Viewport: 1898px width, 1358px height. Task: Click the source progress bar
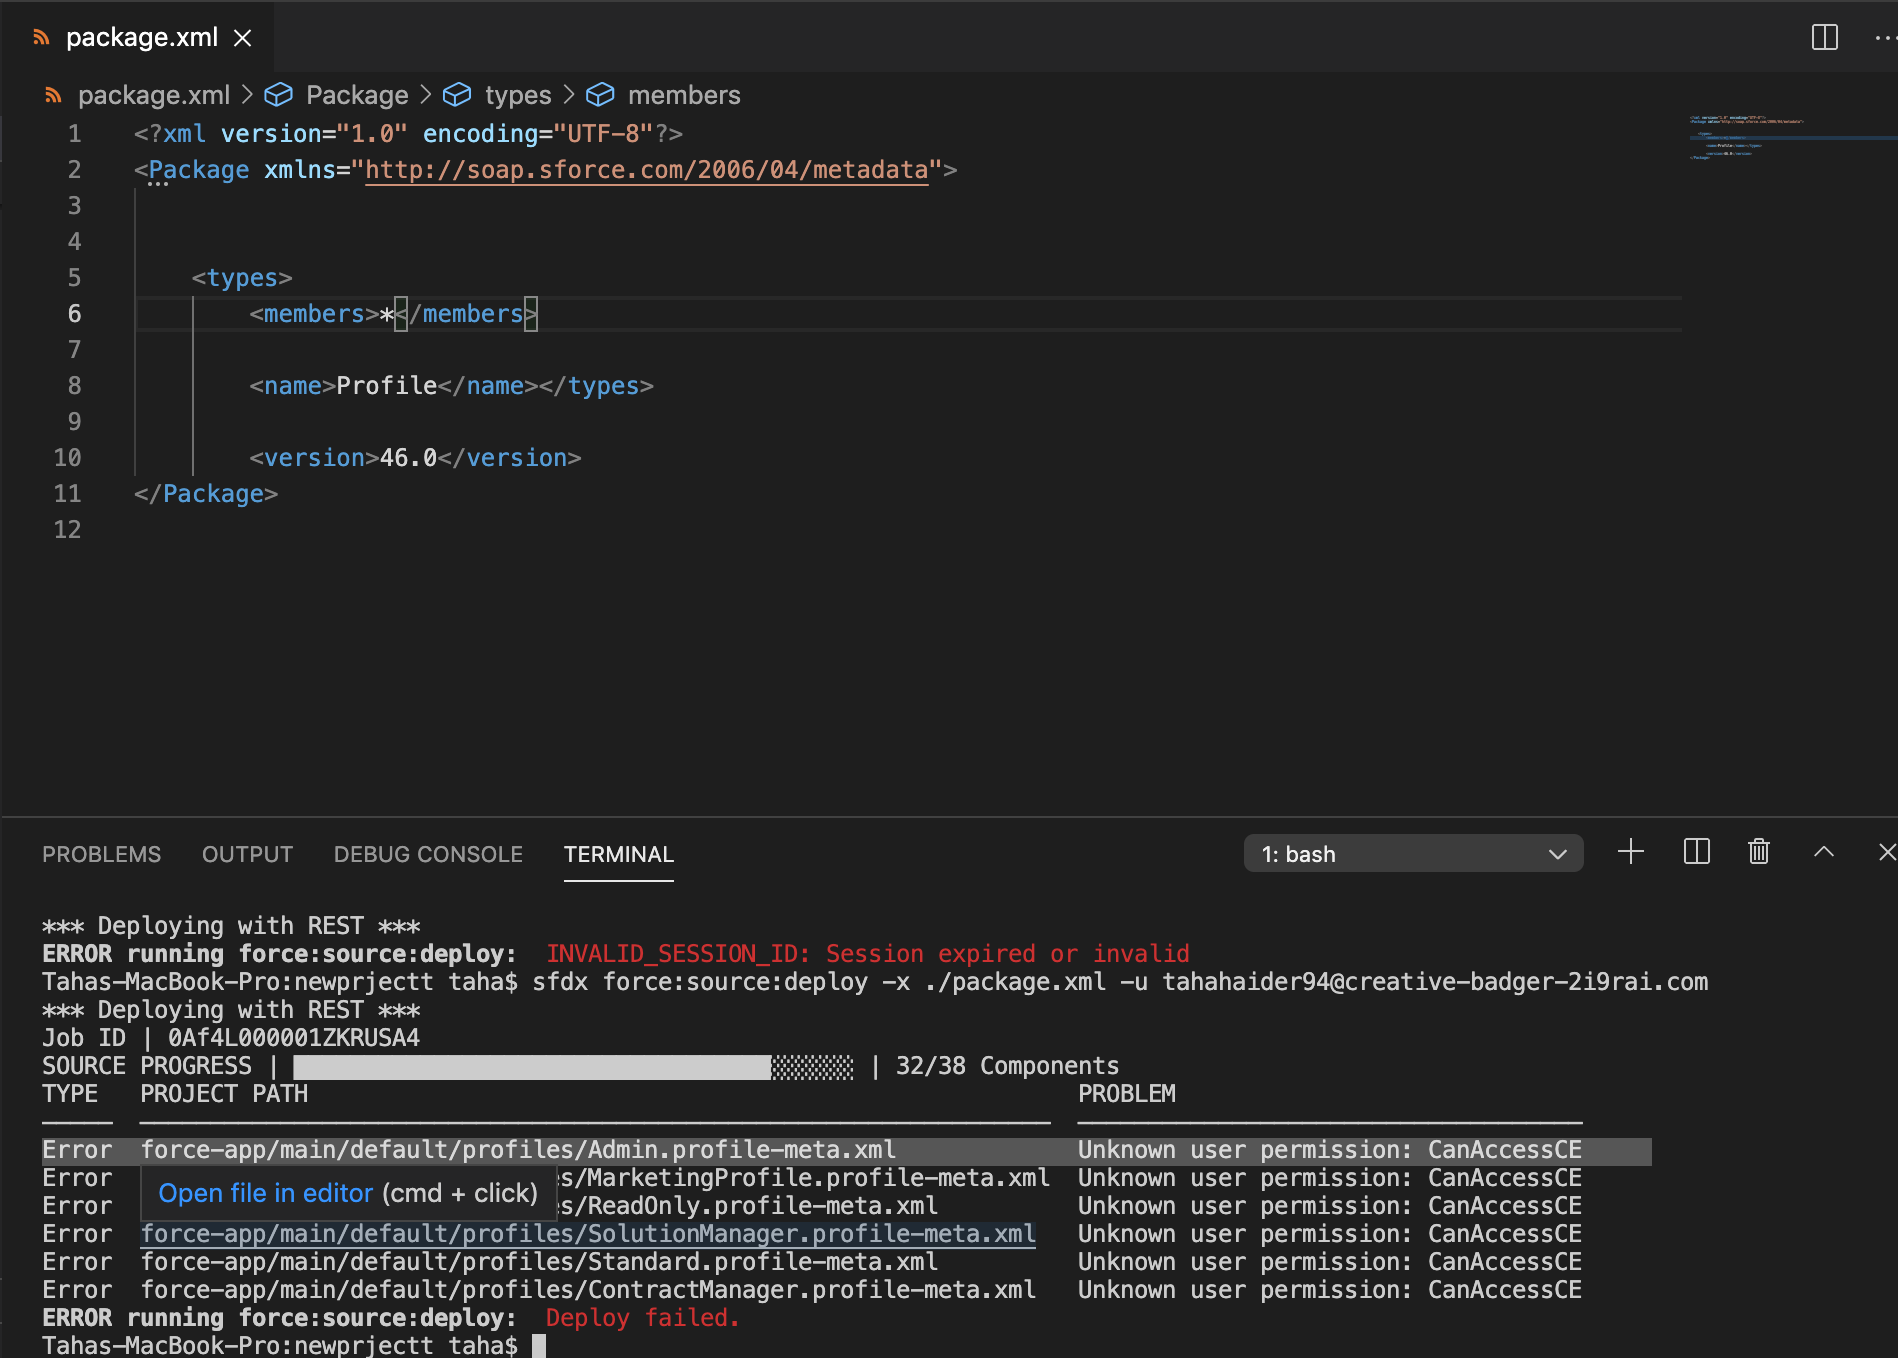point(574,1067)
